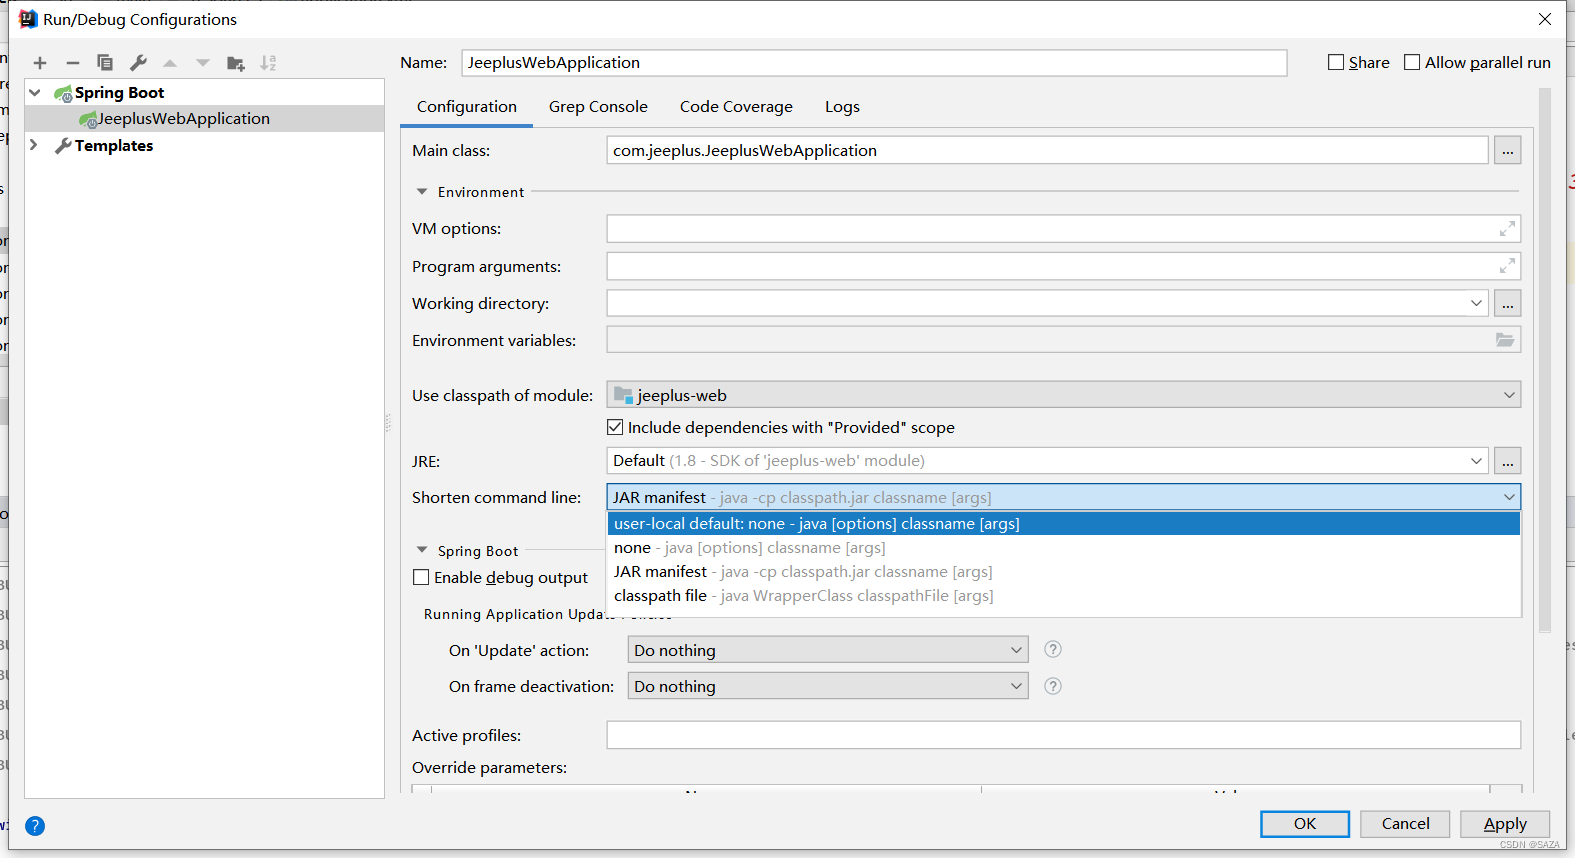Show help for On frame deactivation
Viewport: 1575px width, 858px height.
[x=1053, y=686]
